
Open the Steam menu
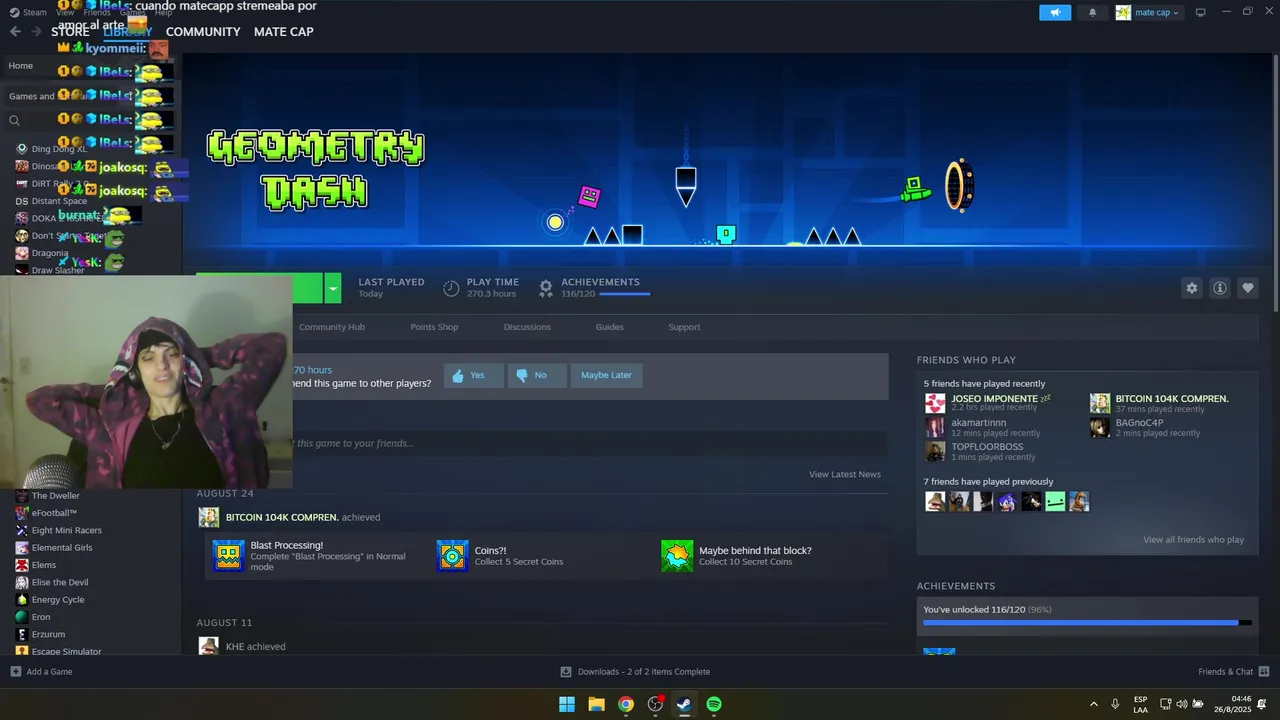[28, 12]
